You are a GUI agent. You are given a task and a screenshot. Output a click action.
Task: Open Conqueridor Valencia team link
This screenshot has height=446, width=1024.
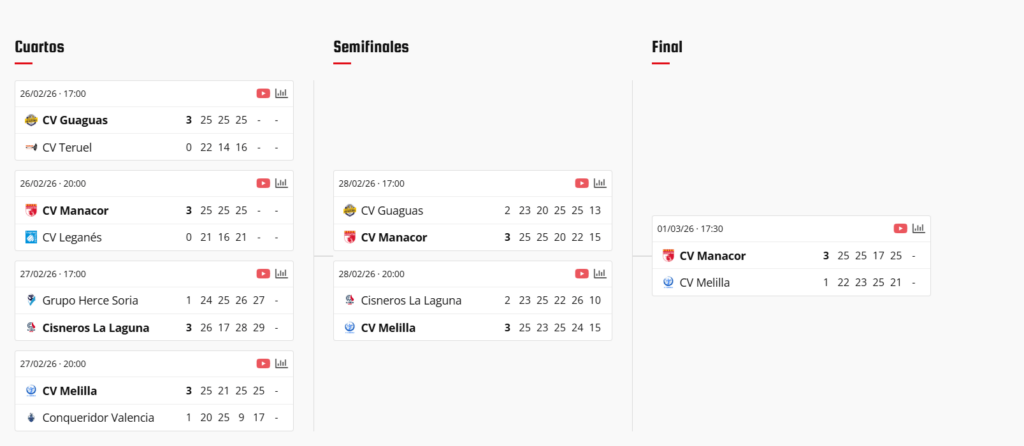click(96, 417)
